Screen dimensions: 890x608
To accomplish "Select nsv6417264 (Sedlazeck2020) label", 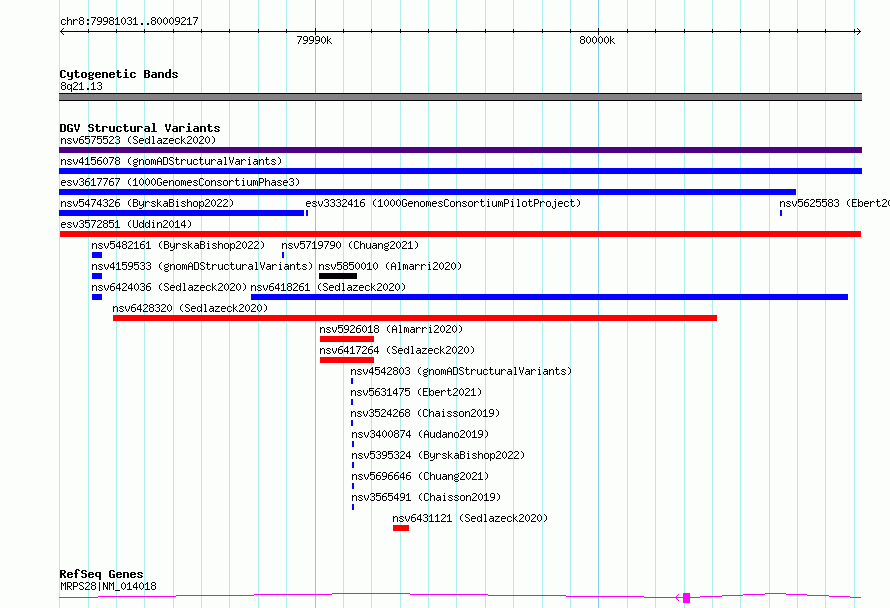I will click(x=397, y=350).
